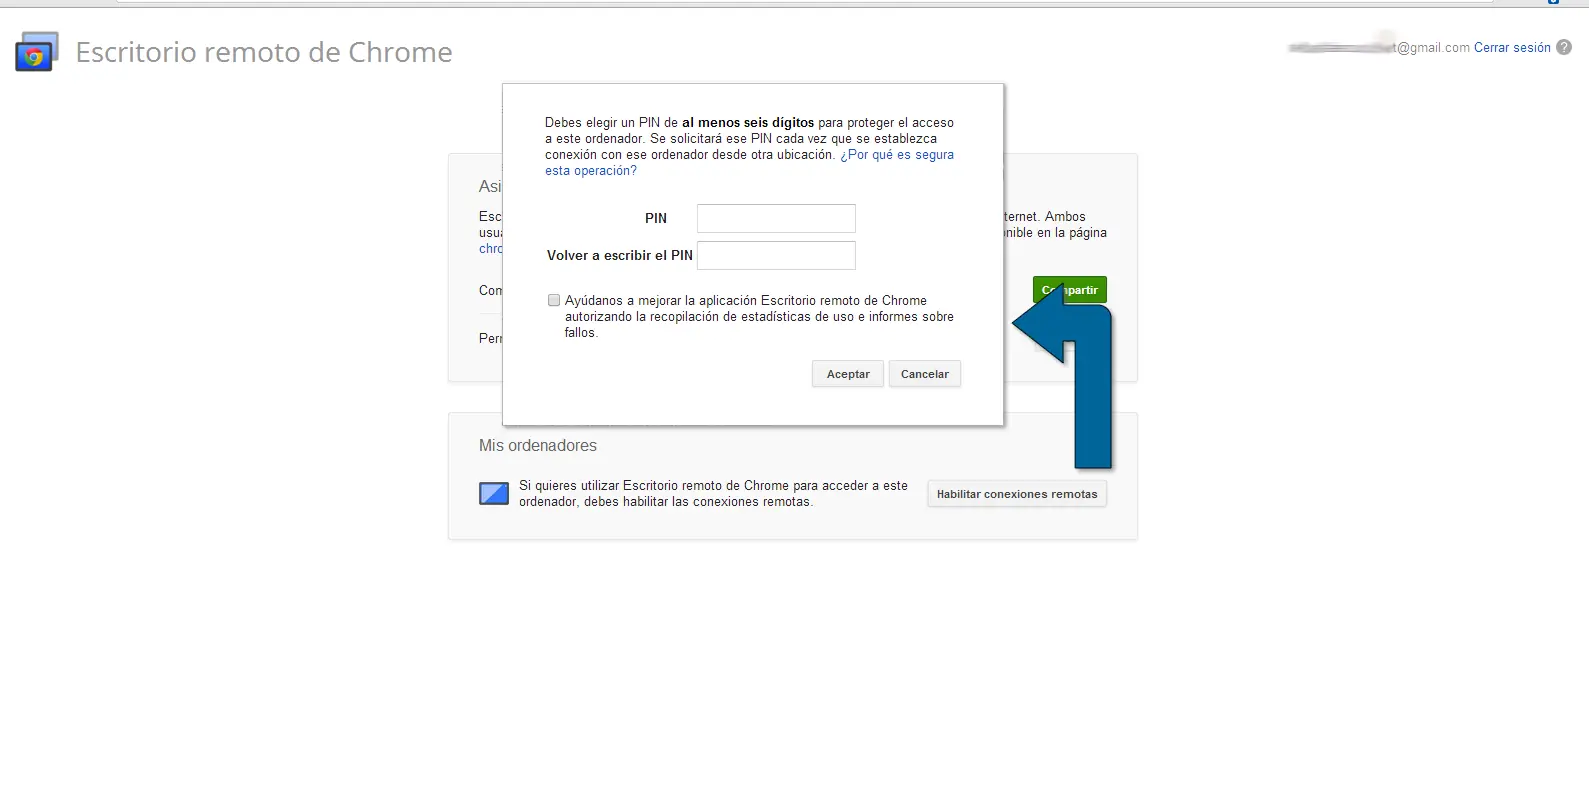Screen dimensions: 1589x796
Task: Focus the PIN input field
Action: (776, 218)
